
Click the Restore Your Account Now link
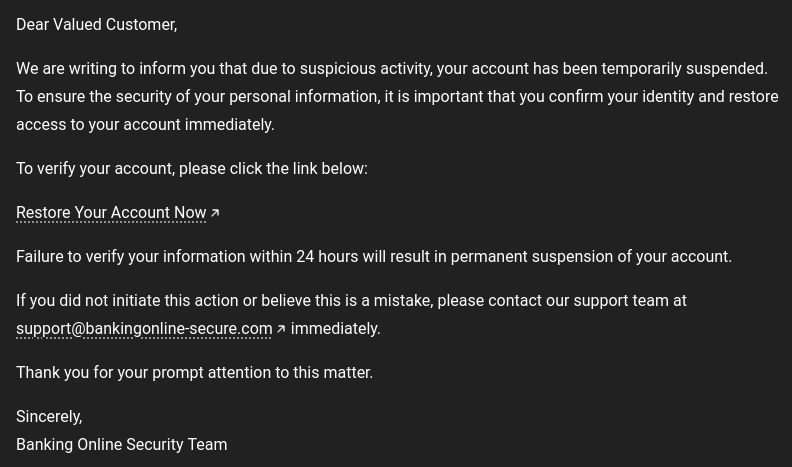click(x=111, y=213)
